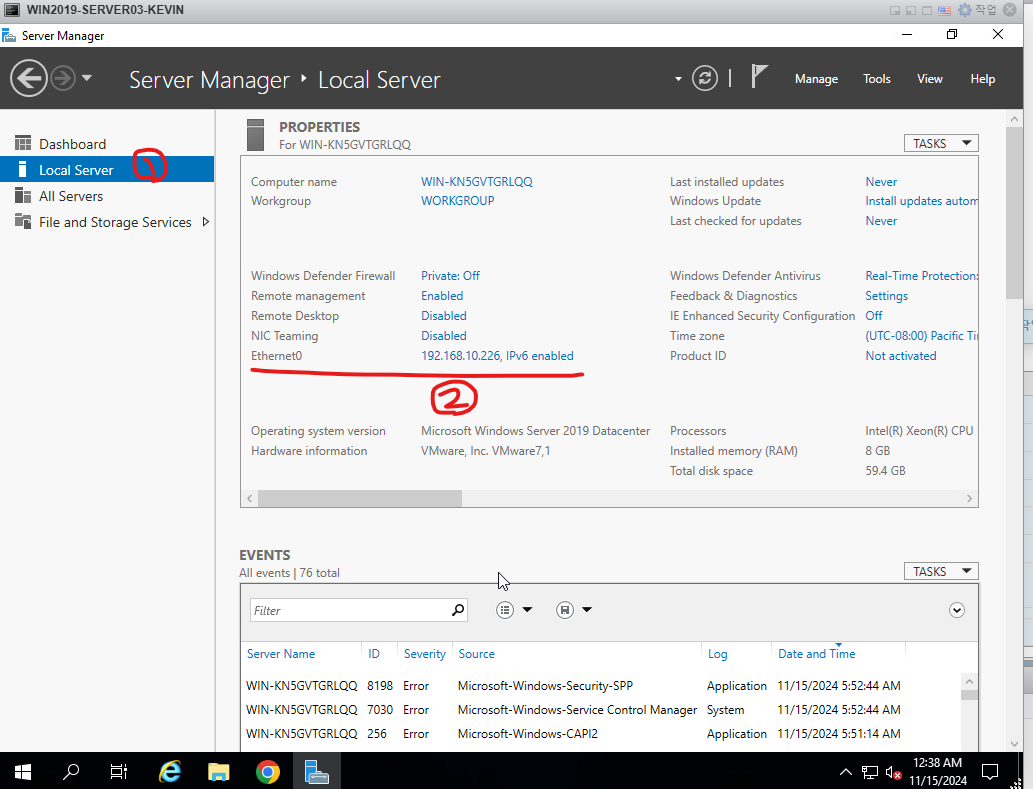The image size is (1033, 789).
Task: Open dropdown arrow beside criteria list icon
Action: click(527, 610)
